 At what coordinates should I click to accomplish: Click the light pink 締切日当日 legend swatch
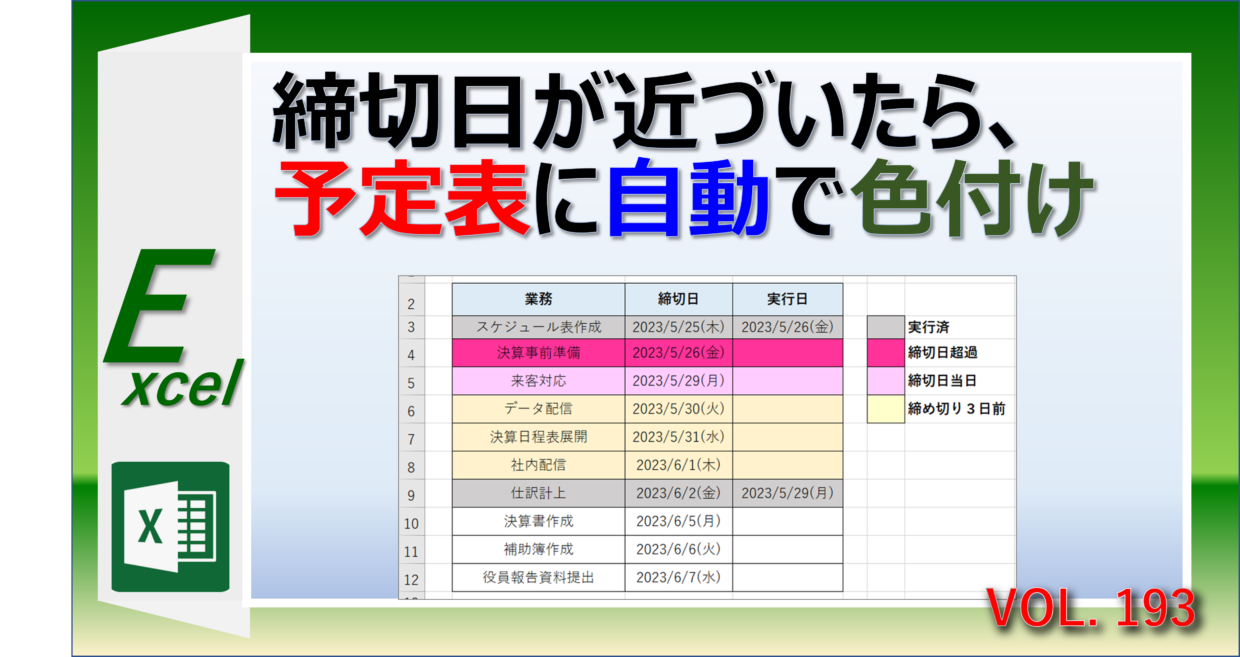(885, 381)
